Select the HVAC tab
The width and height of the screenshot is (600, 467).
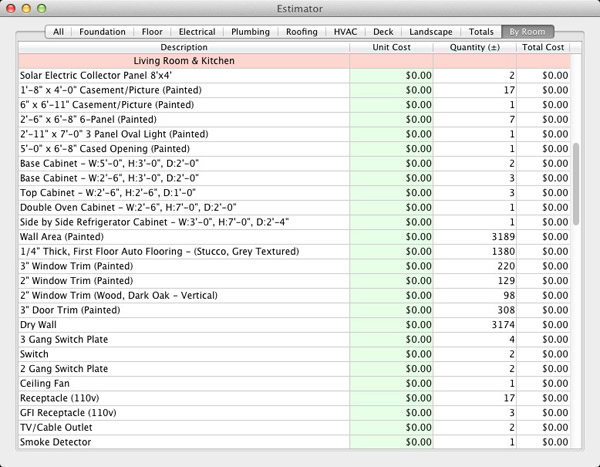345,32
